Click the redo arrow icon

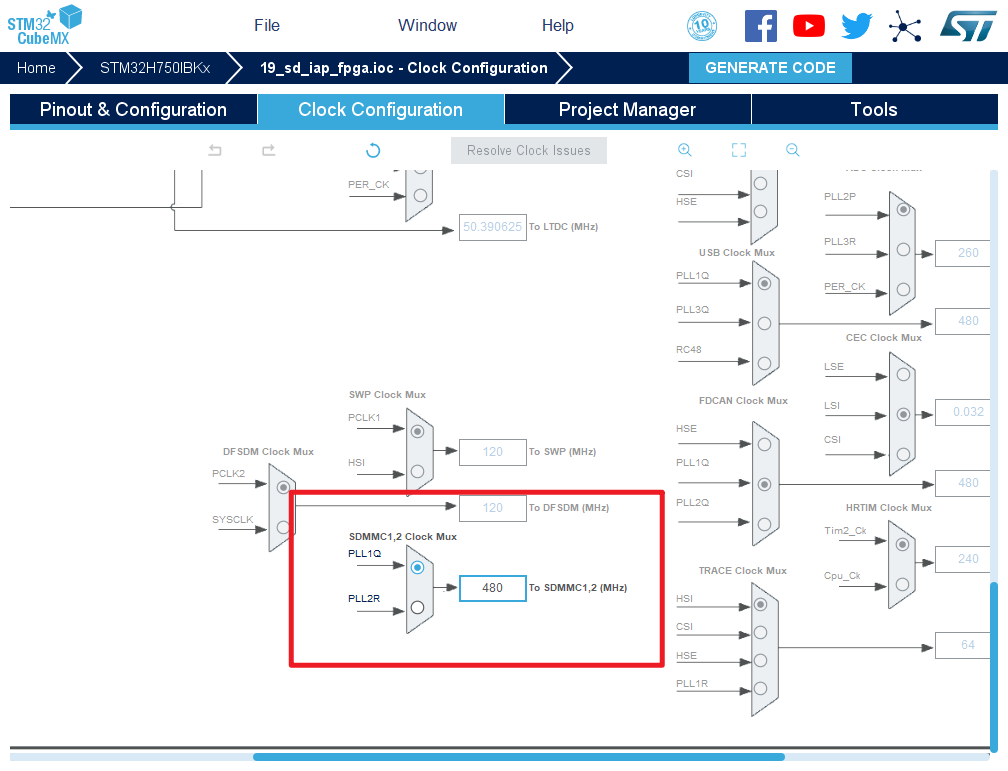[268, 150]
